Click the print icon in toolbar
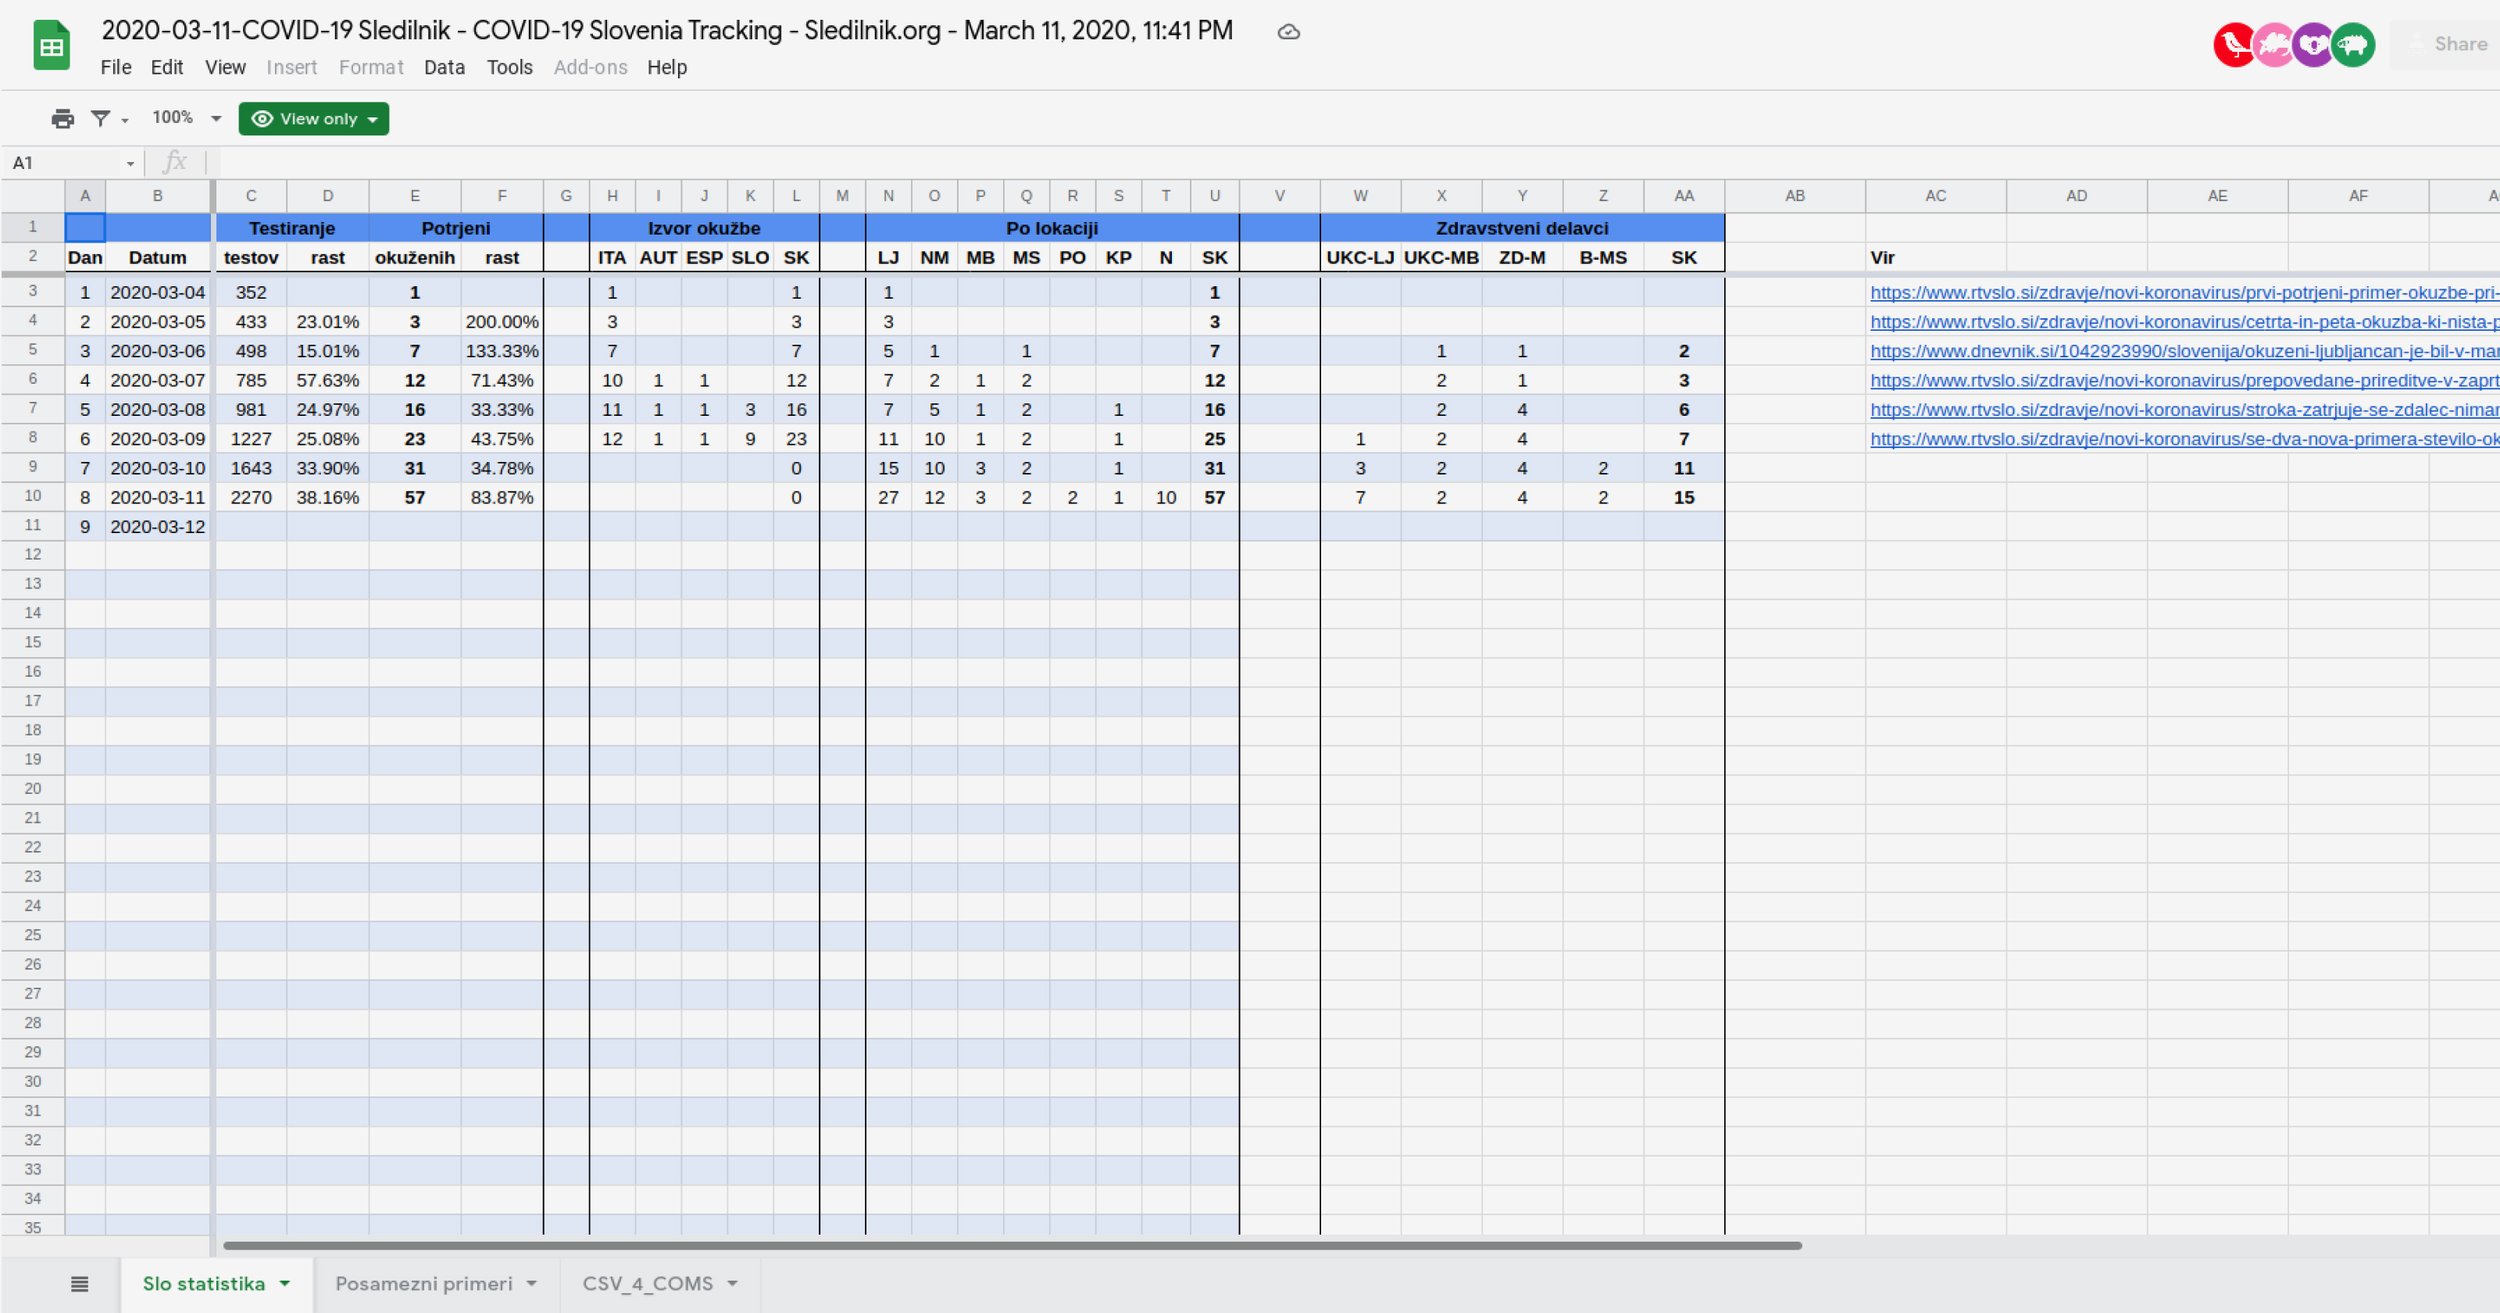This screenshot has height=1313, width=2500. click(62, 119)
